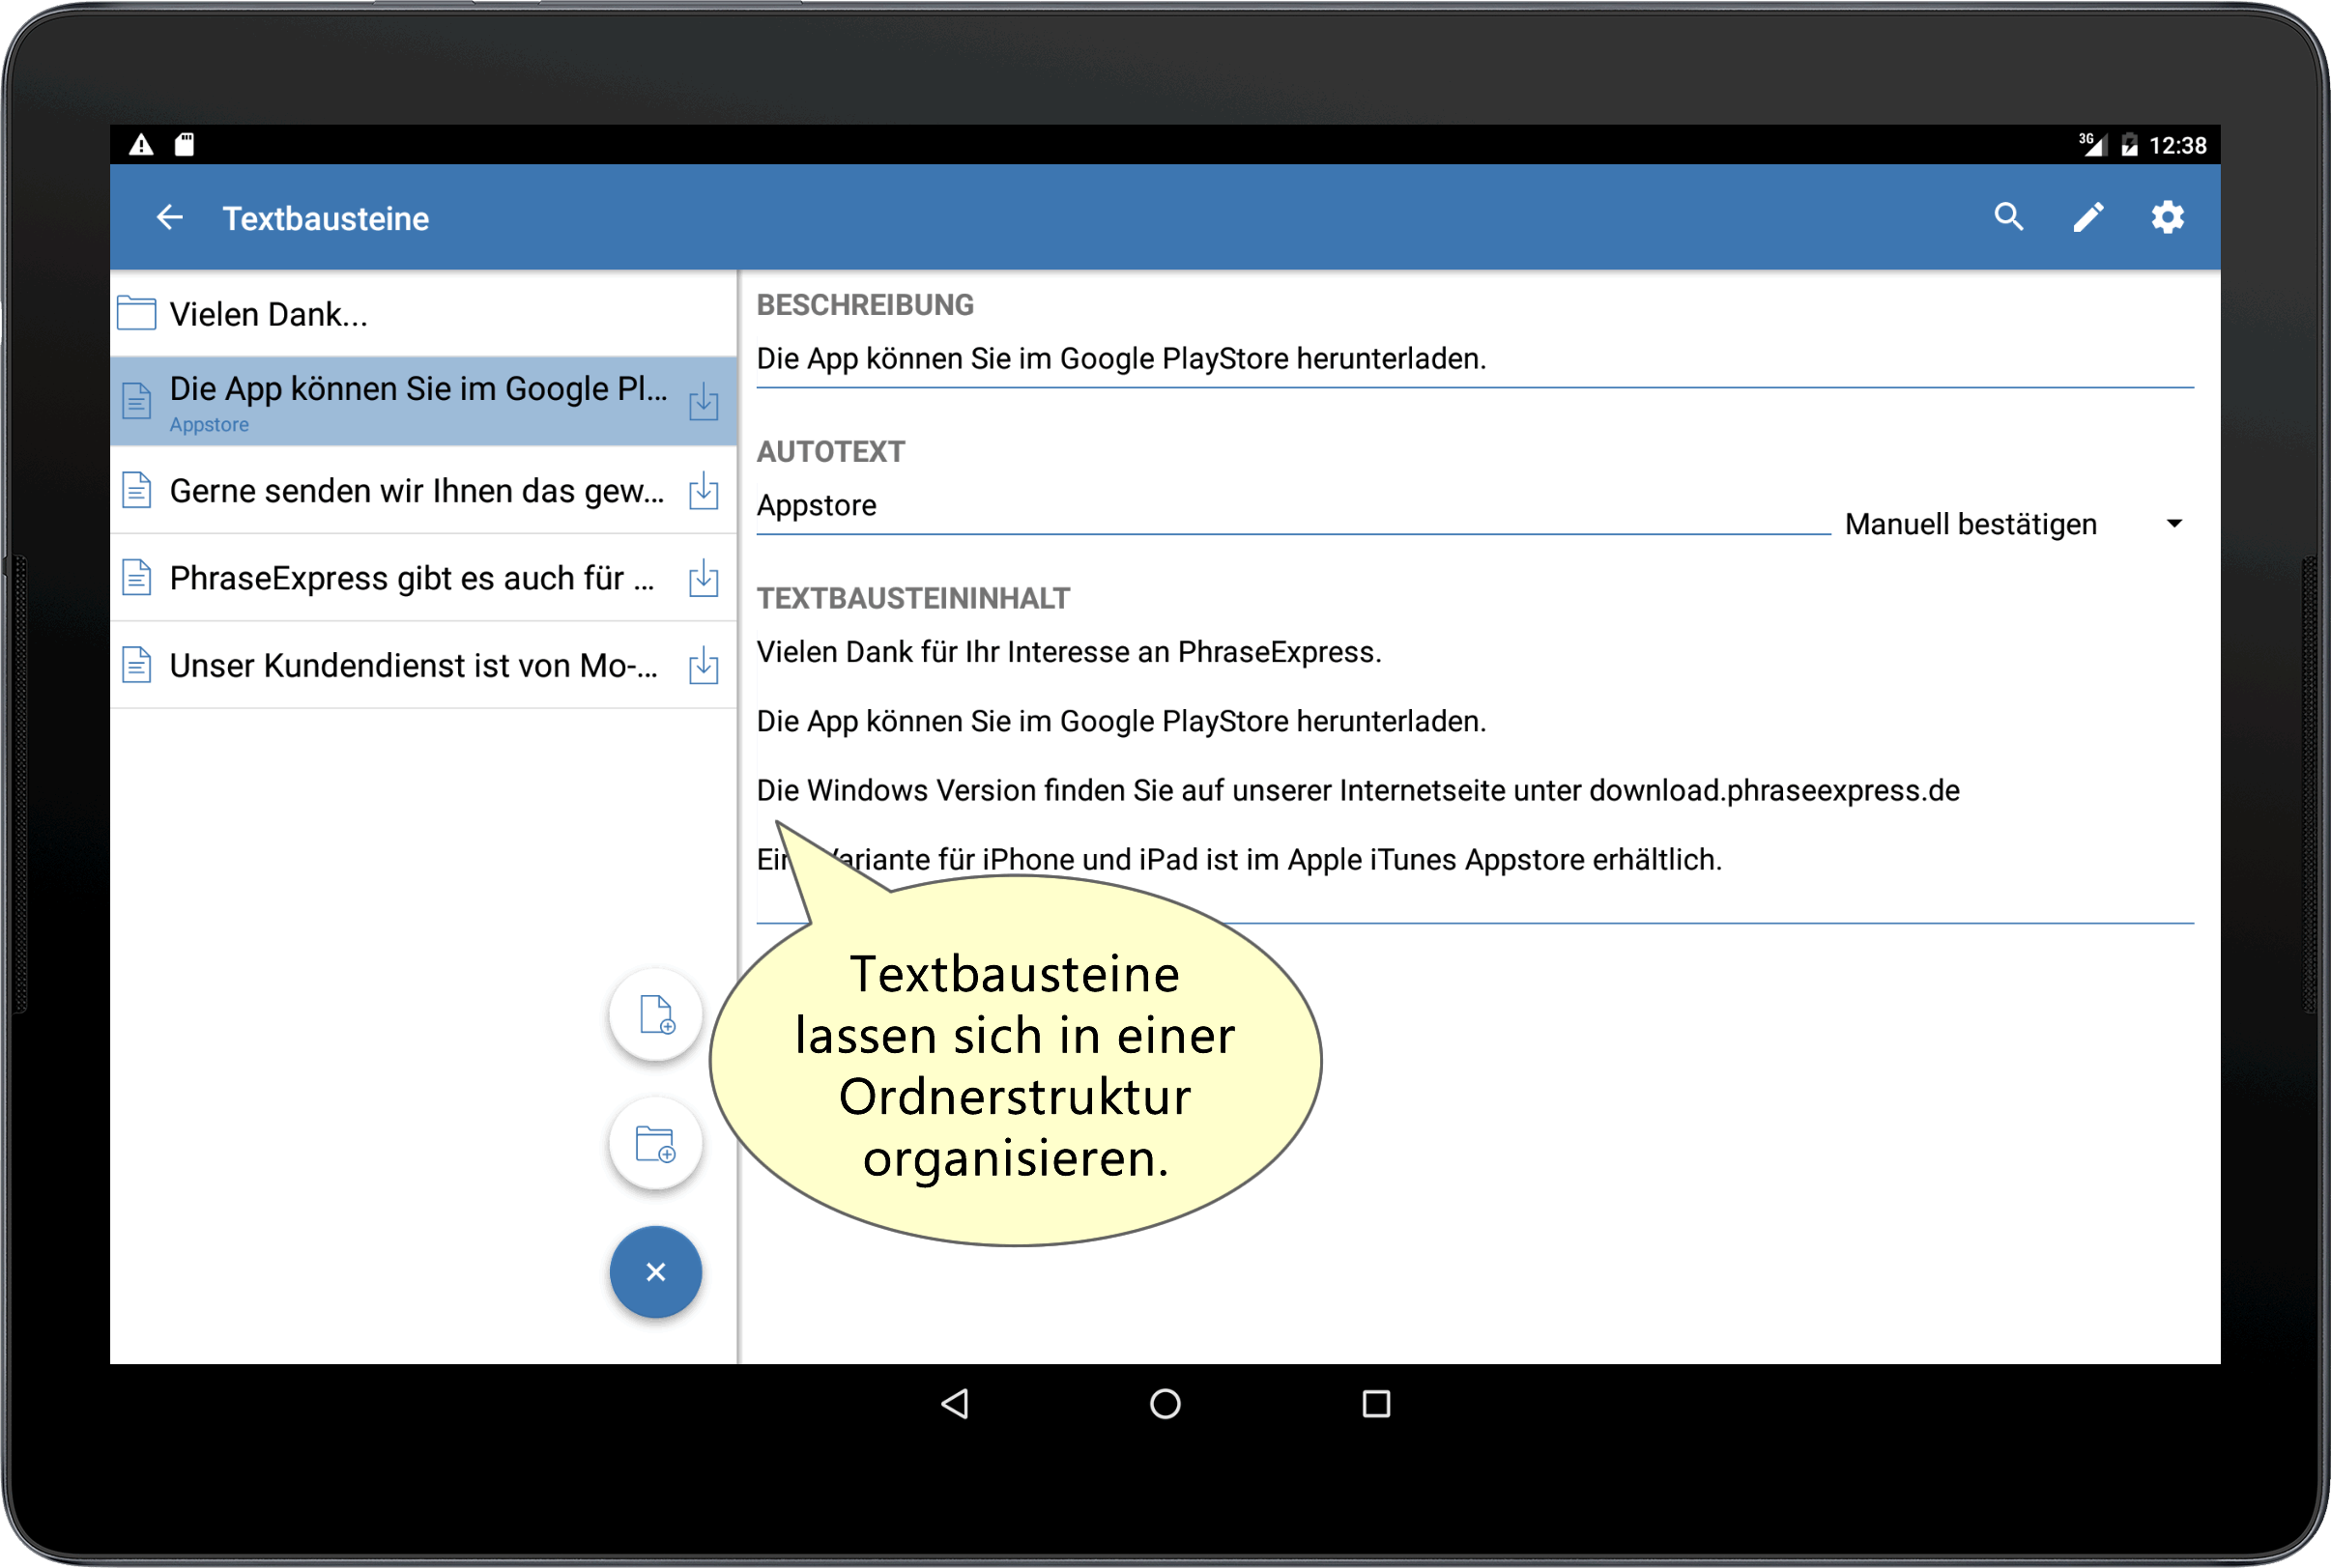Image resolution: width=2331 pixels, height=1568 pixels.
Task: Click the Autotext field containing 'Appstore'
Action: [1293, 506]
